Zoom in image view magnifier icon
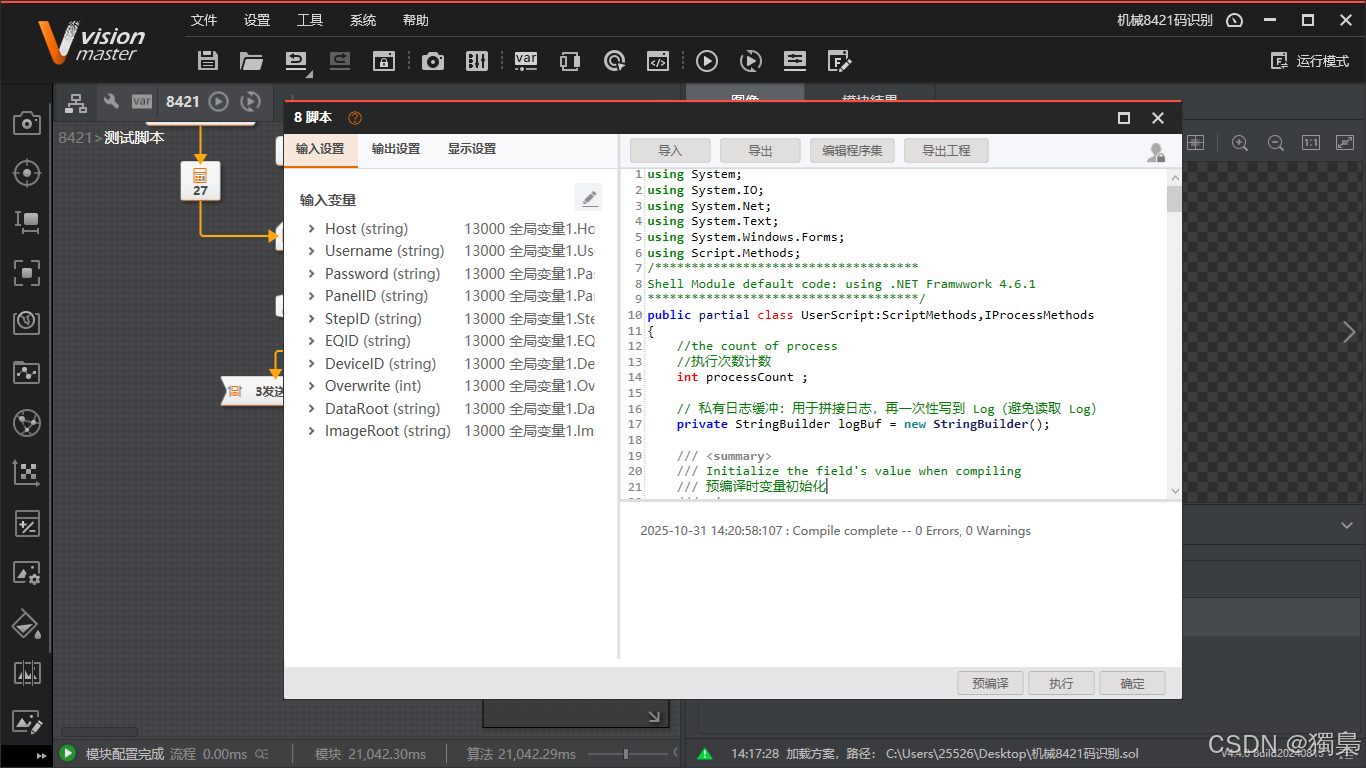The height and width of the screenshot is (768, 1366). [1240, 143]
